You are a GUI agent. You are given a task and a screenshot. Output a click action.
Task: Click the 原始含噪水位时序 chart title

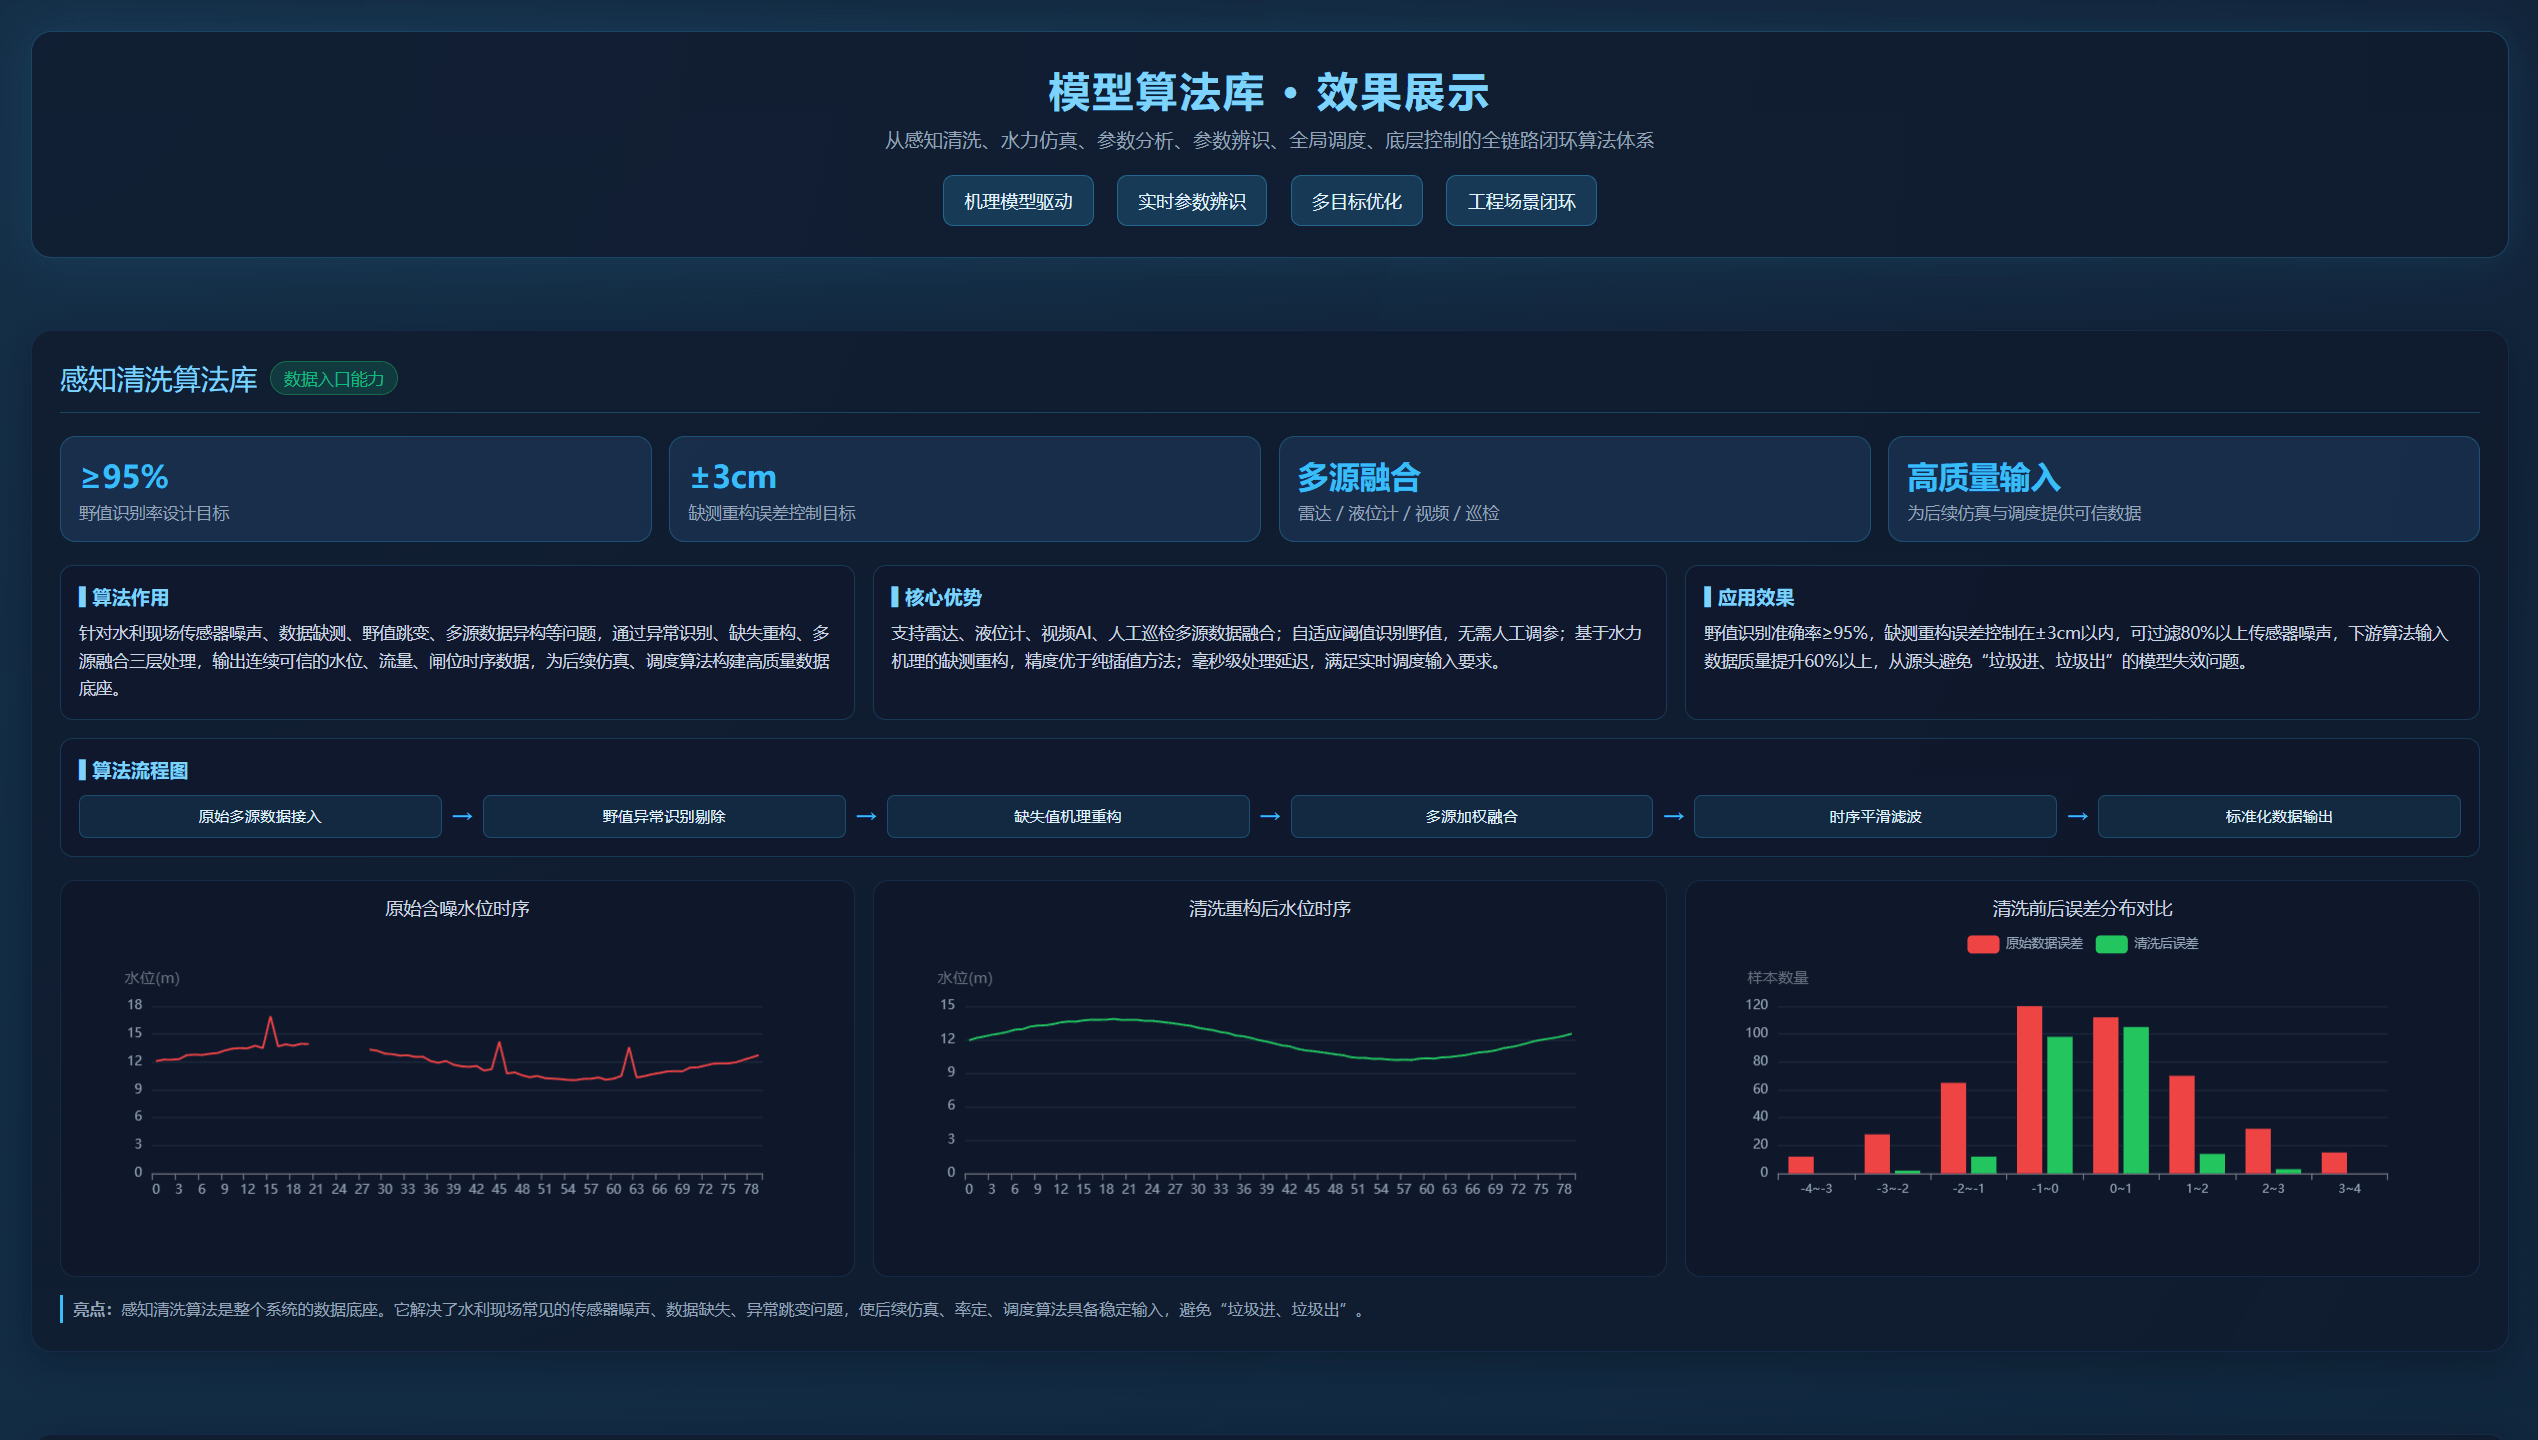click(x=457, y=908)
